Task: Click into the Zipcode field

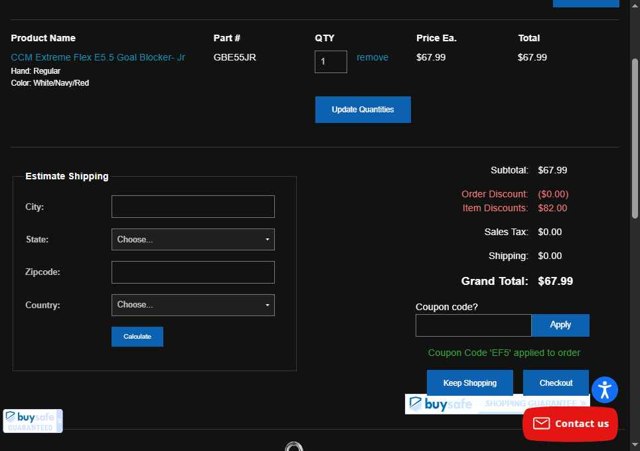Action: pos(193,272)
